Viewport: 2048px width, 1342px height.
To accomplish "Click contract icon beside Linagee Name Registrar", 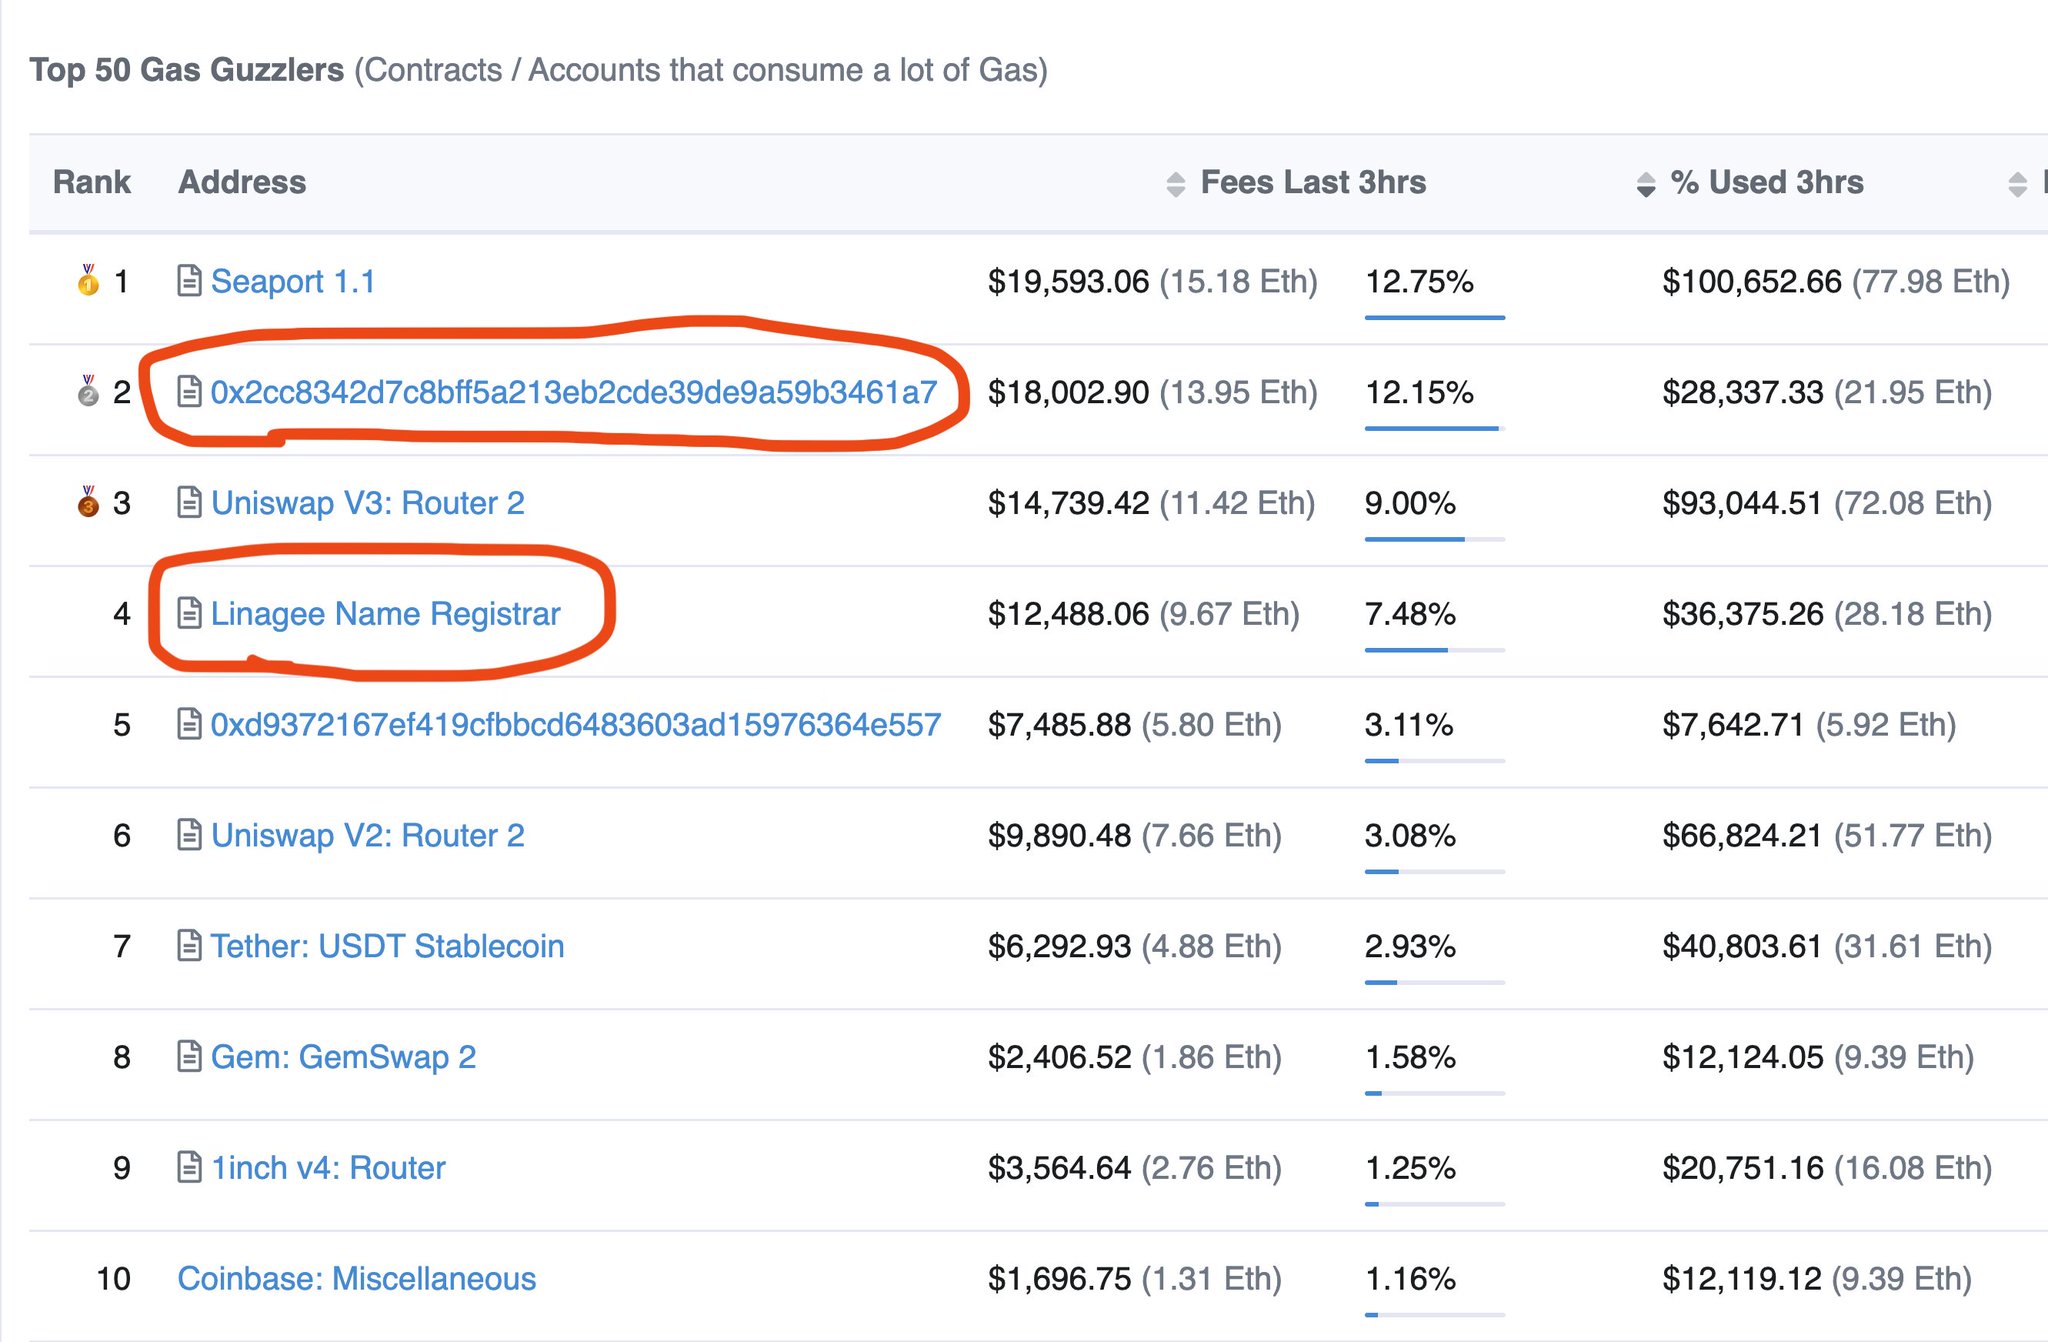I will tap(189, 613).
